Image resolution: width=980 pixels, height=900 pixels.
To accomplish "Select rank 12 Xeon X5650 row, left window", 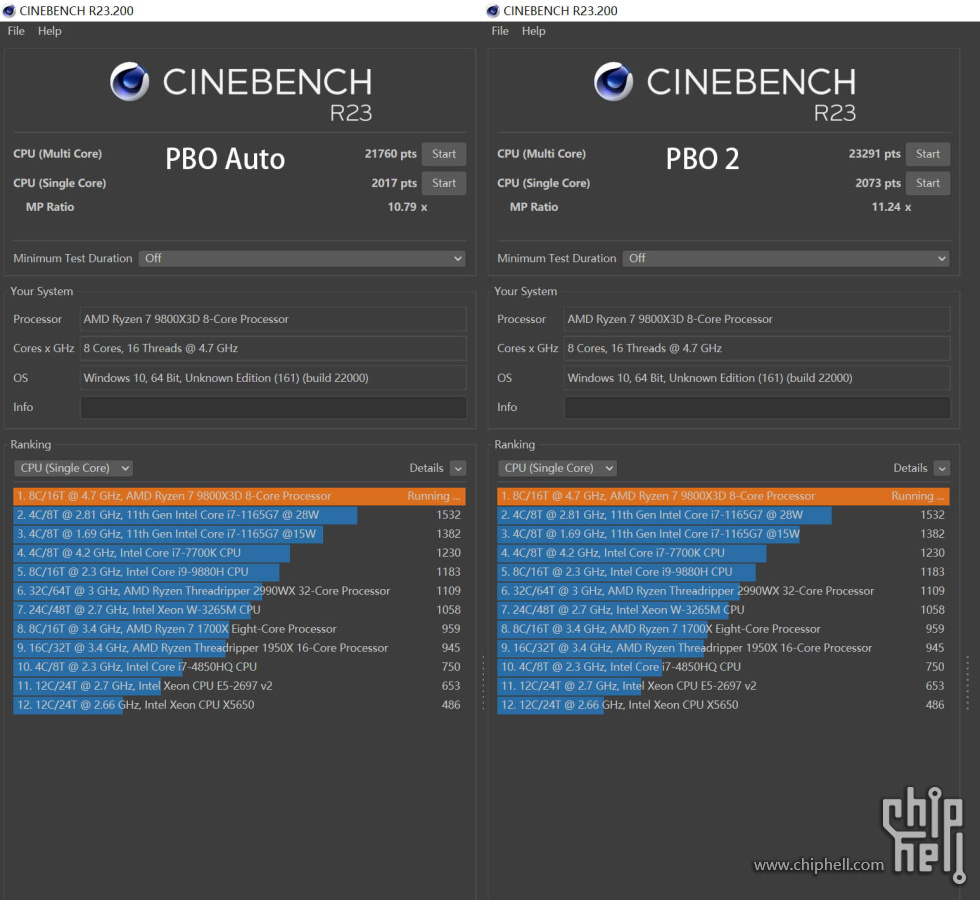I will pos(239,705).
